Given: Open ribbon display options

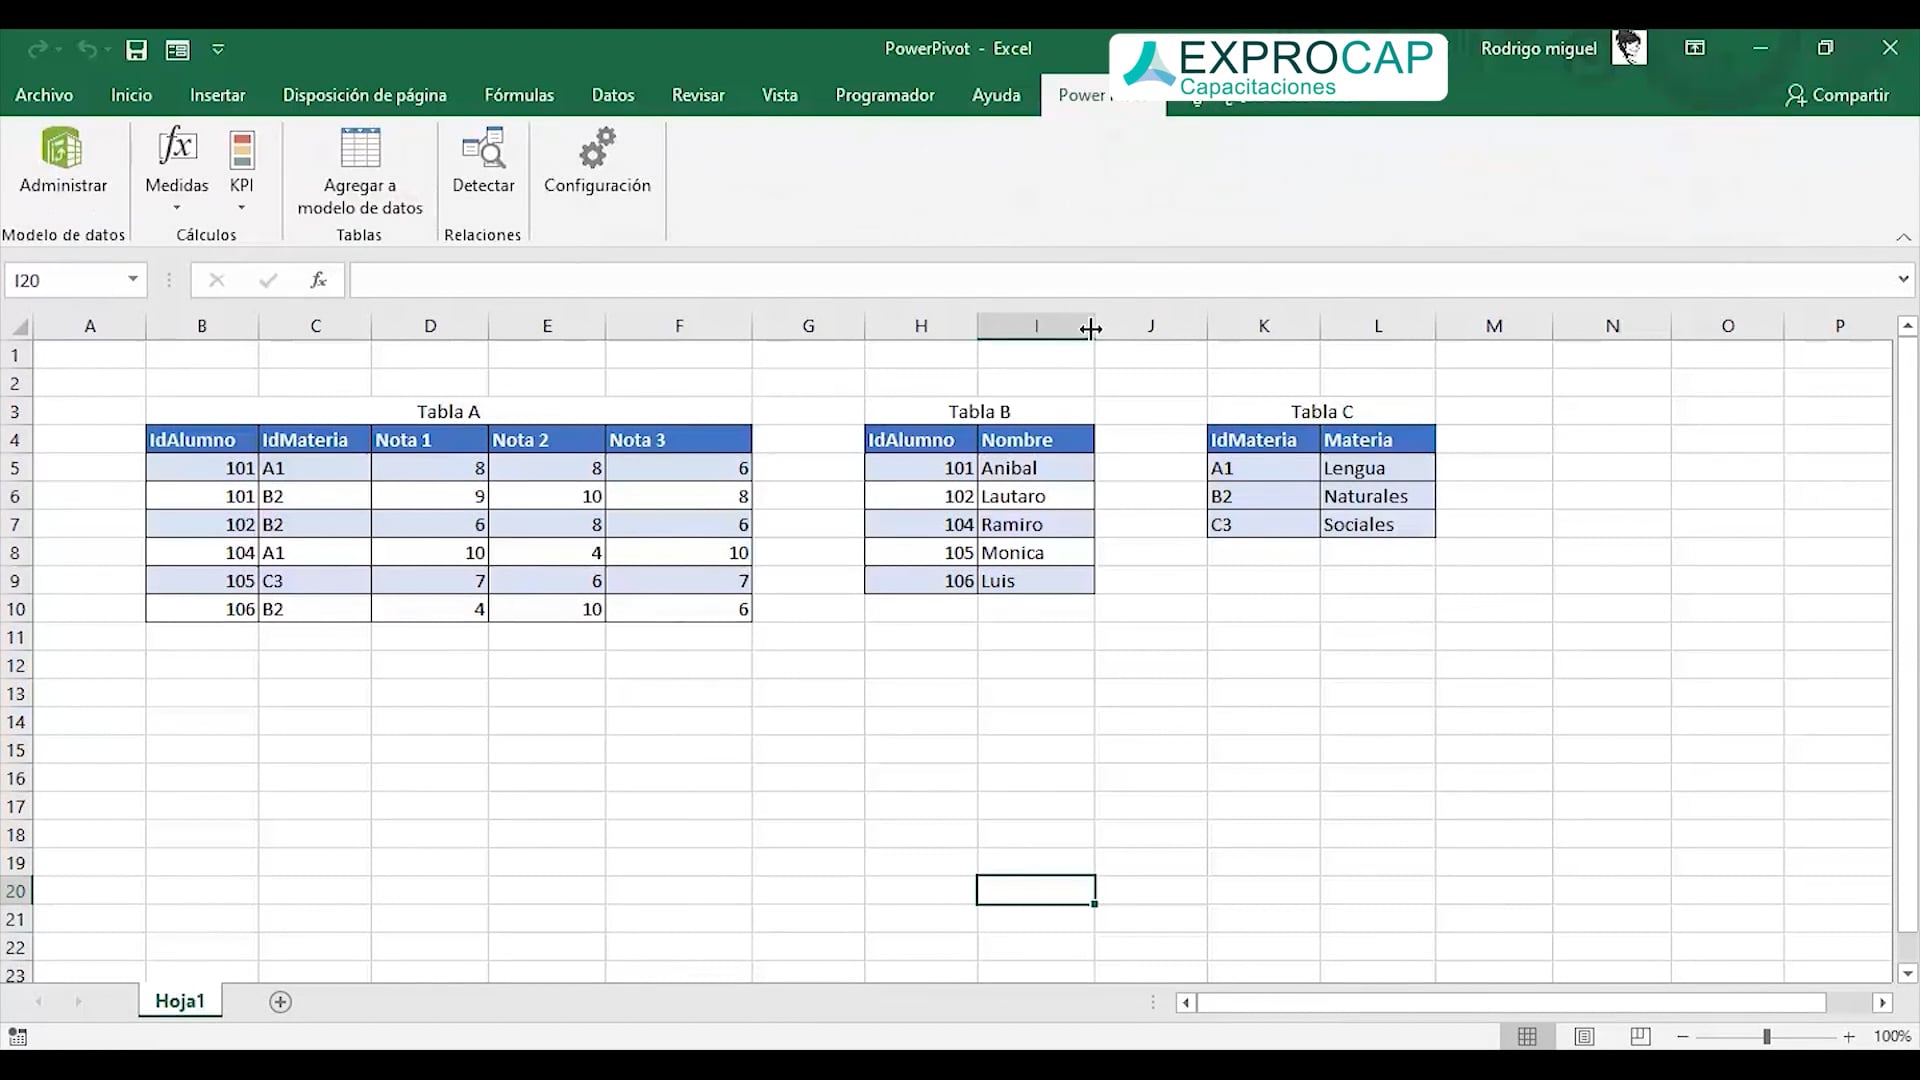Looking at the screenshot, I should point(1695,48).
